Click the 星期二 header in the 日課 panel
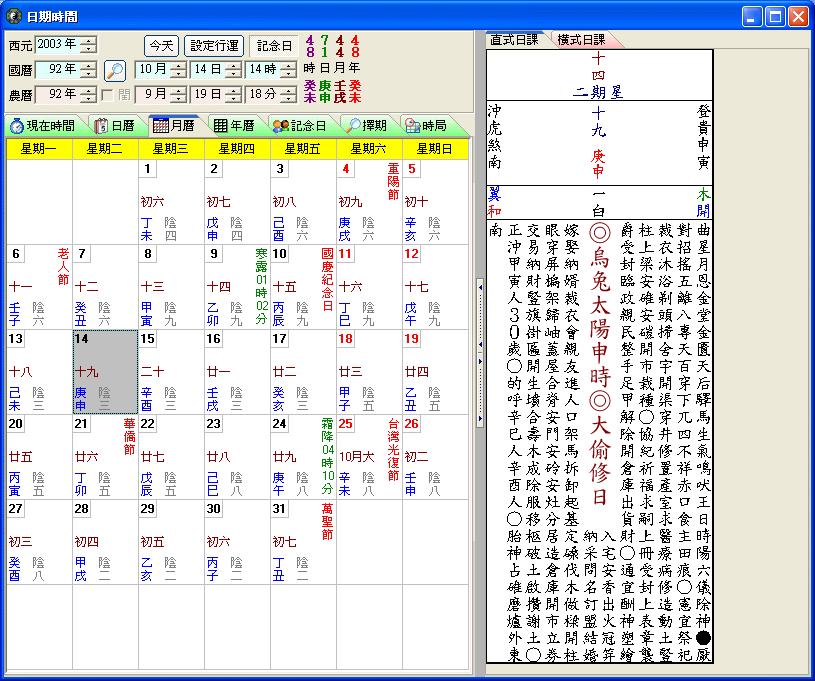Image resolution: width=815 pixels, height=681 pixels. coord(598,93)
